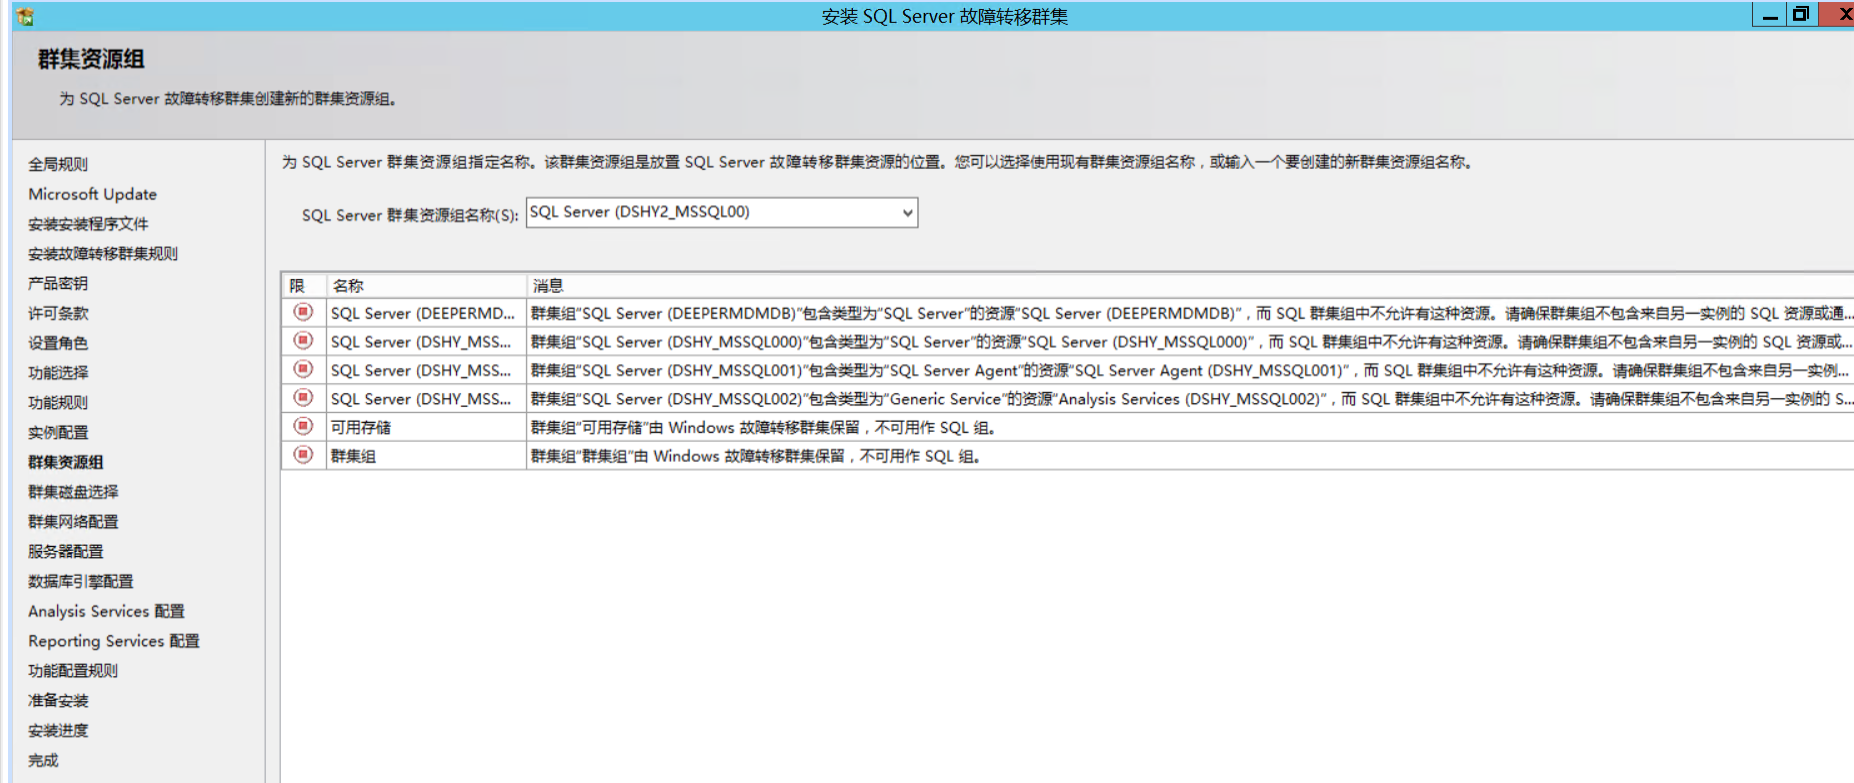Viewport: 1854px width, 783px height.
Task: Click the 完成 step in the sidebar
Action: click(x=43, y=761)
